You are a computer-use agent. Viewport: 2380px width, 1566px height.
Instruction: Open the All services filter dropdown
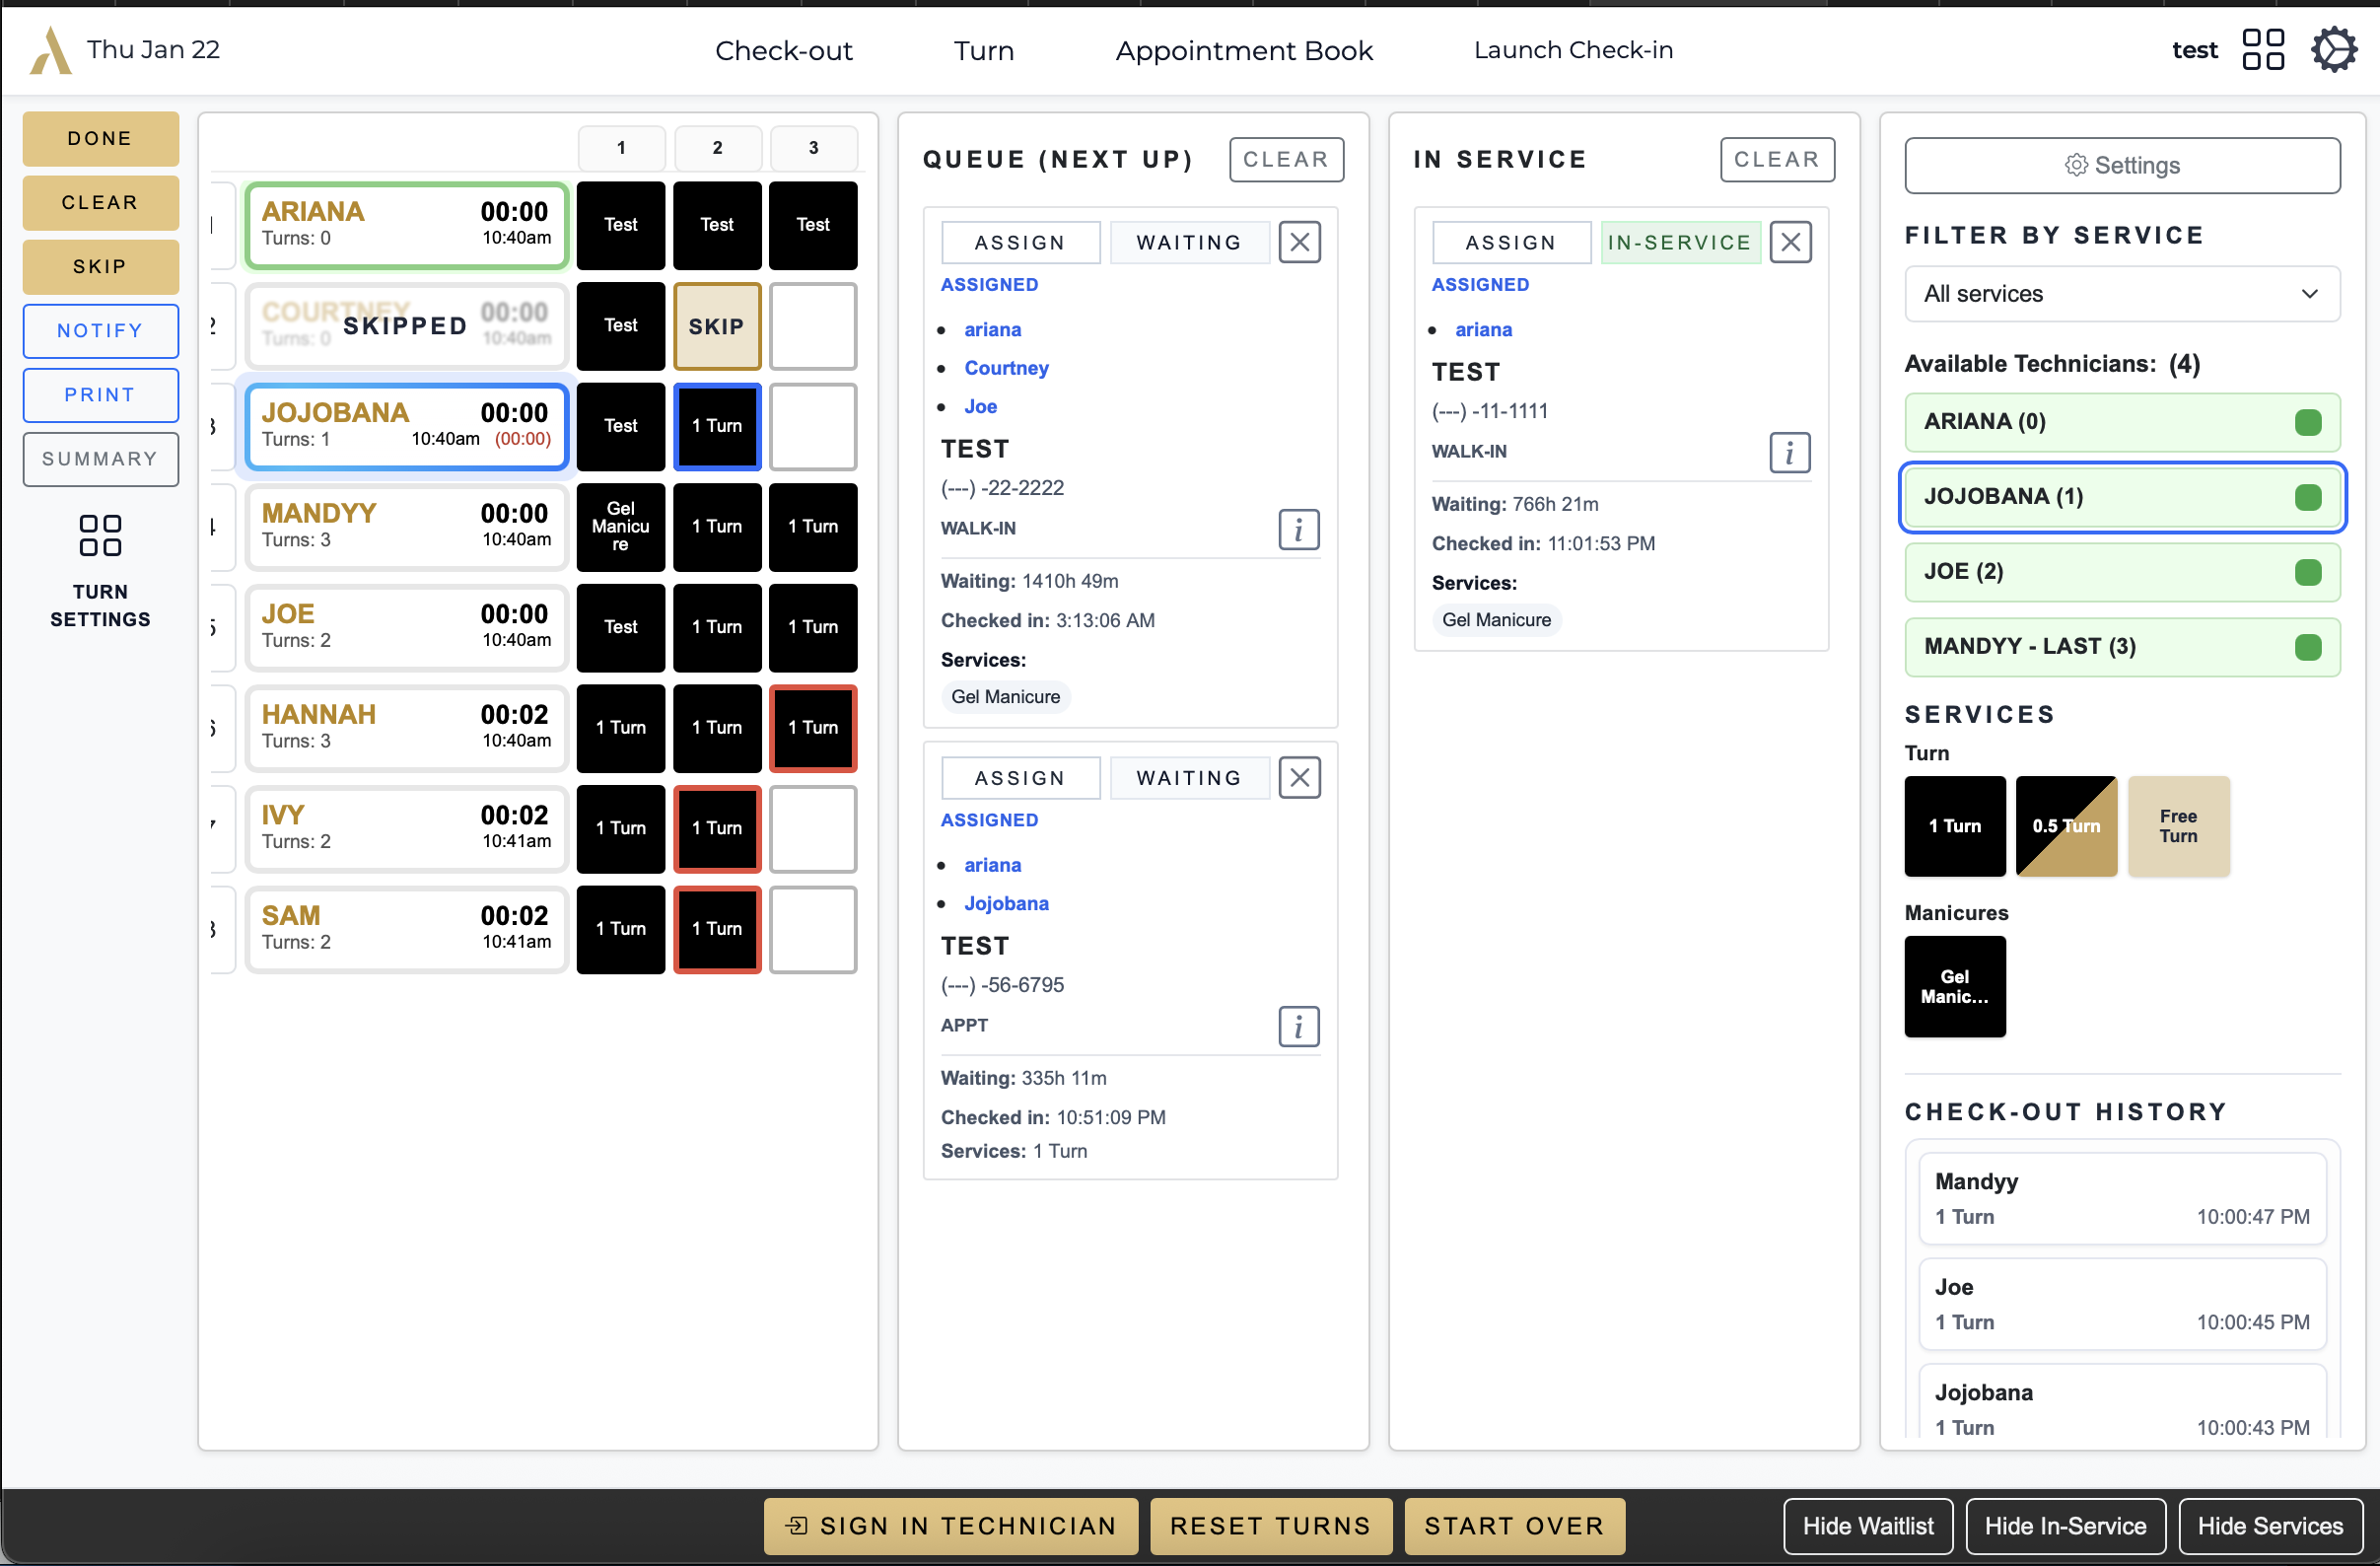[x=2122, y=293]
